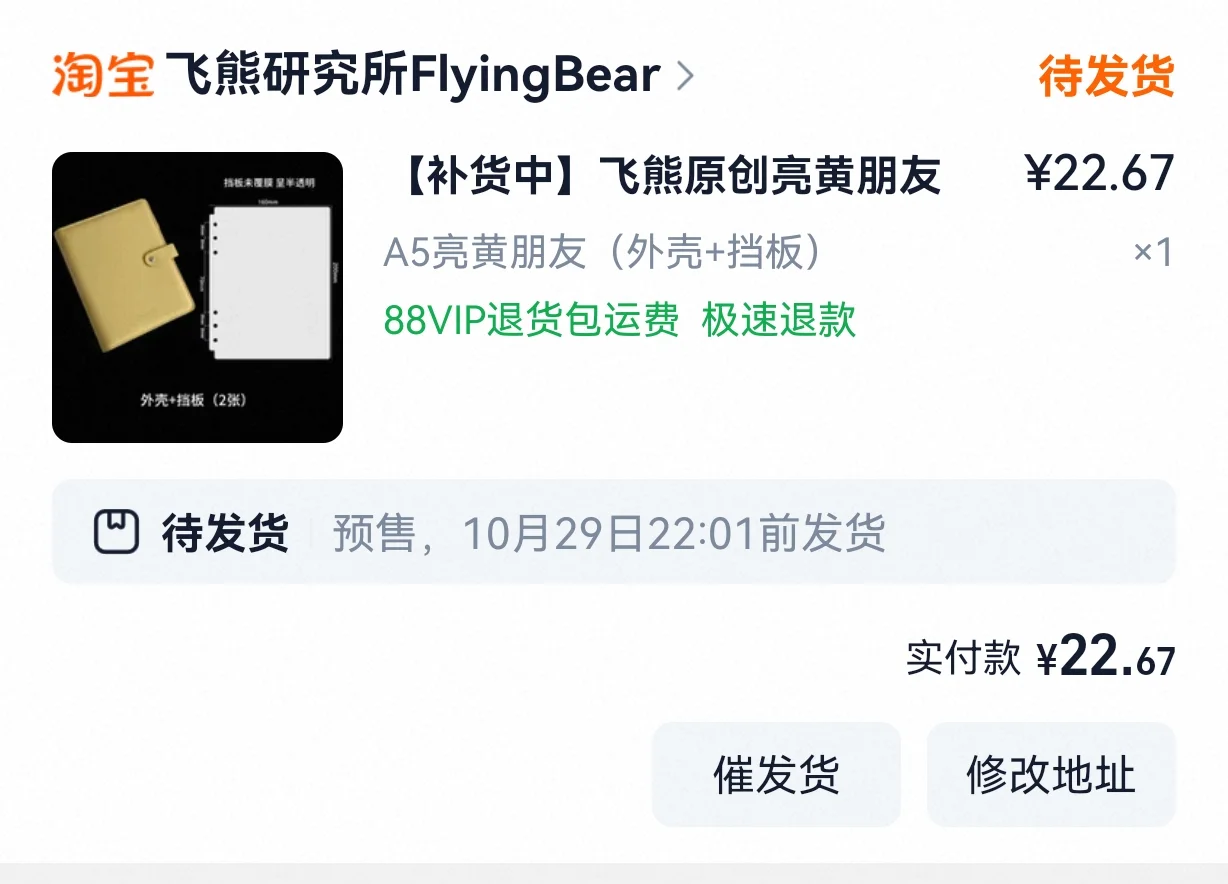This screenshot has width=1228, height=884.
Task: Click the 修改地址 button
Action: tap(1051, 774)
